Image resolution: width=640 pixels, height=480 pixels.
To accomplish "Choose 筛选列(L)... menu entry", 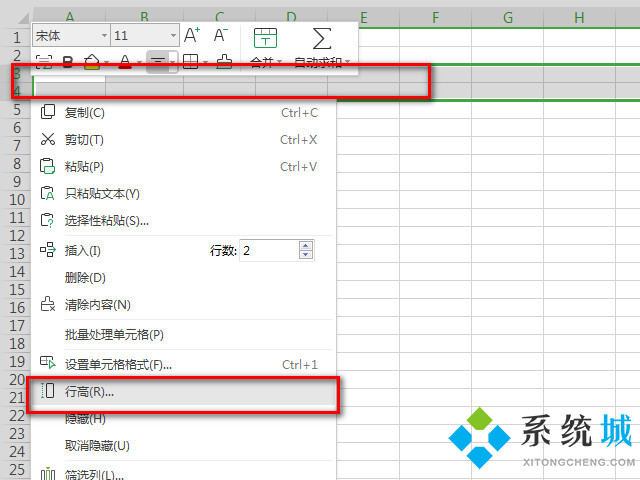I will tap(183, 475).
